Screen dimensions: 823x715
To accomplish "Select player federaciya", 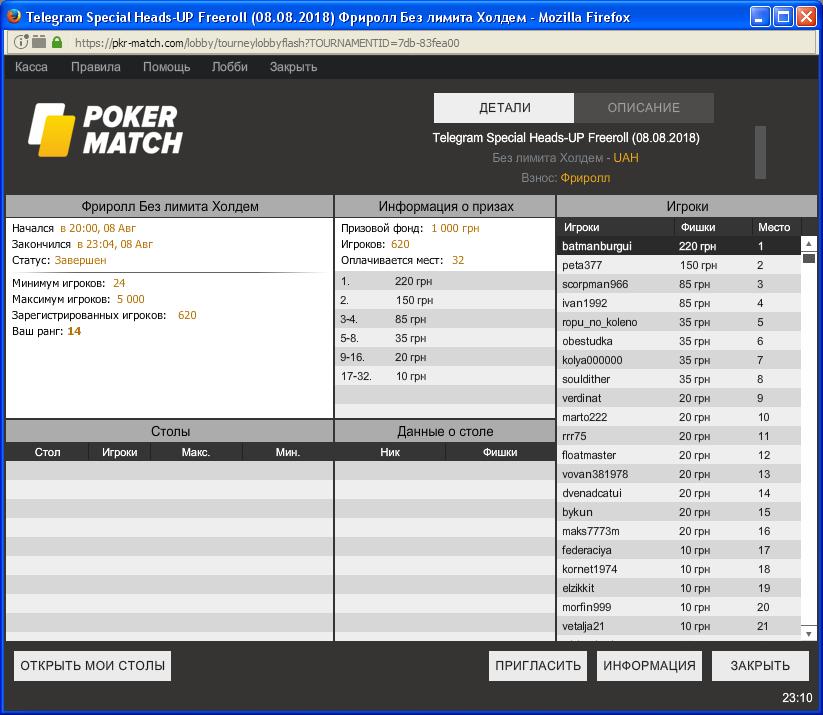I will click(679, 550).
